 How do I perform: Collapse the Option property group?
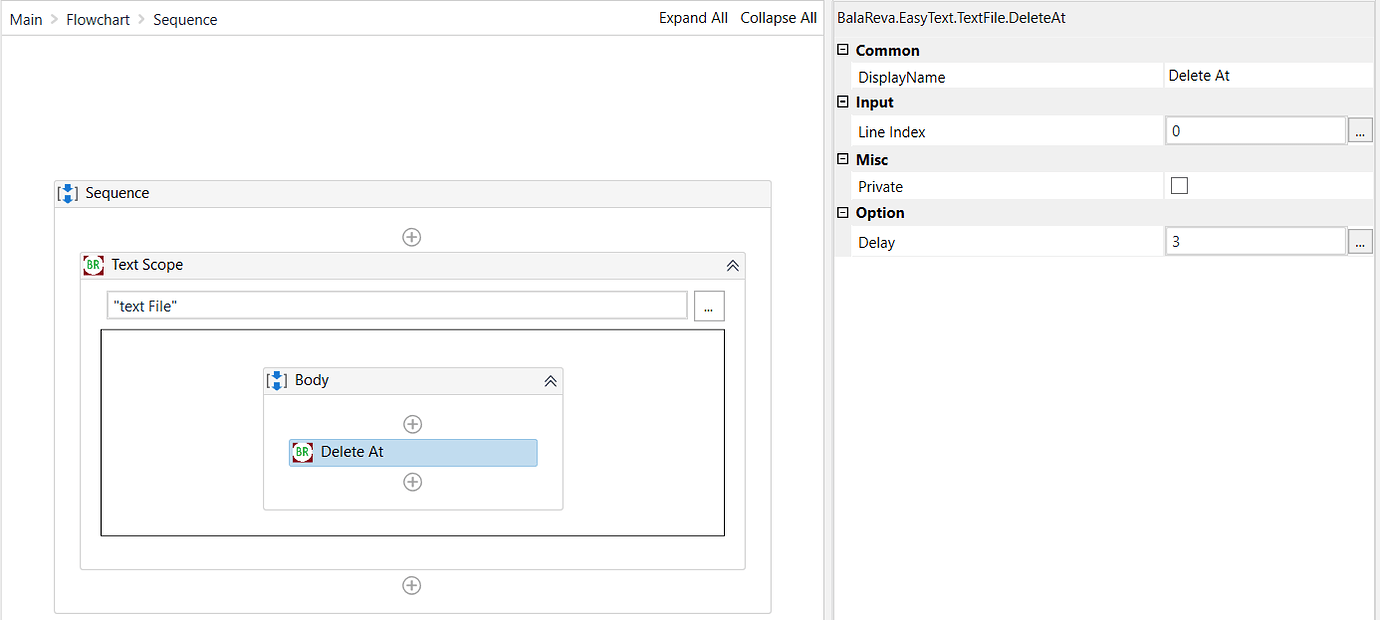[x=843, y=212]
